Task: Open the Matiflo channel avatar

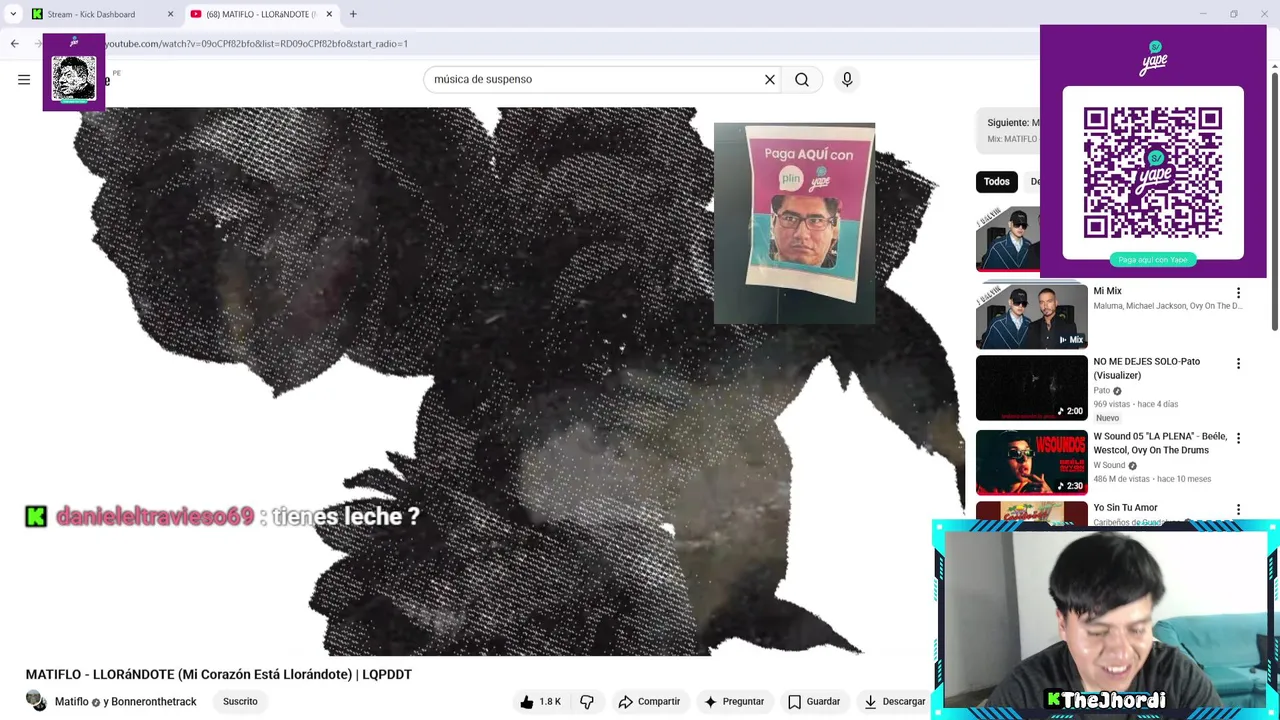Action: tap(36, 701)
